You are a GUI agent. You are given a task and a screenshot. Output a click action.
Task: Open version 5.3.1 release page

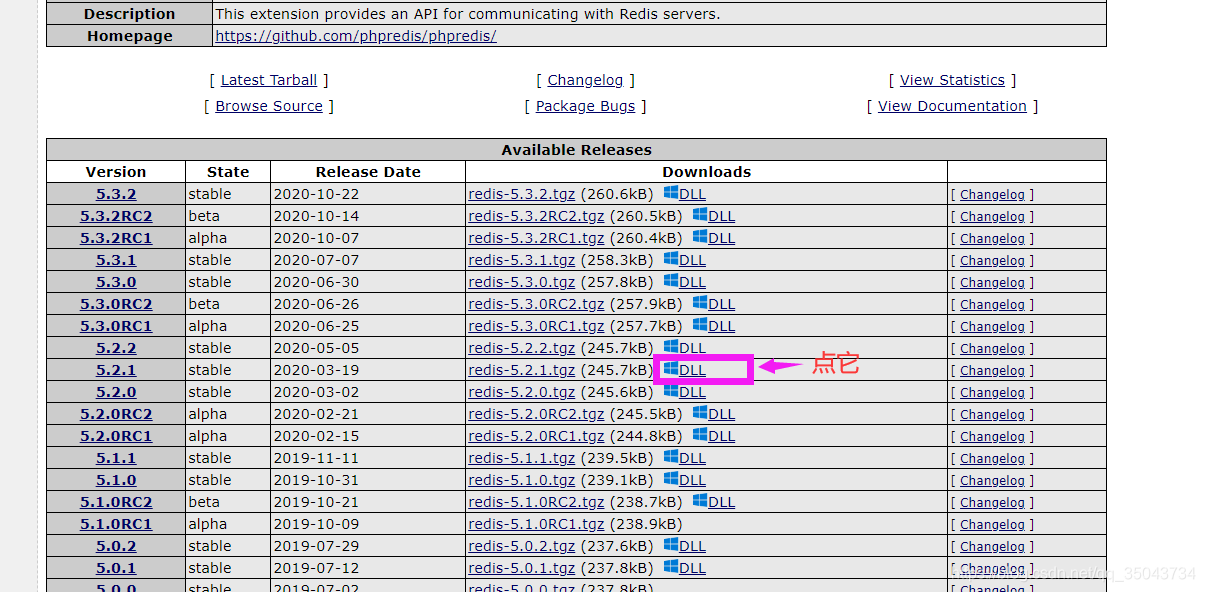pos(116,260)
